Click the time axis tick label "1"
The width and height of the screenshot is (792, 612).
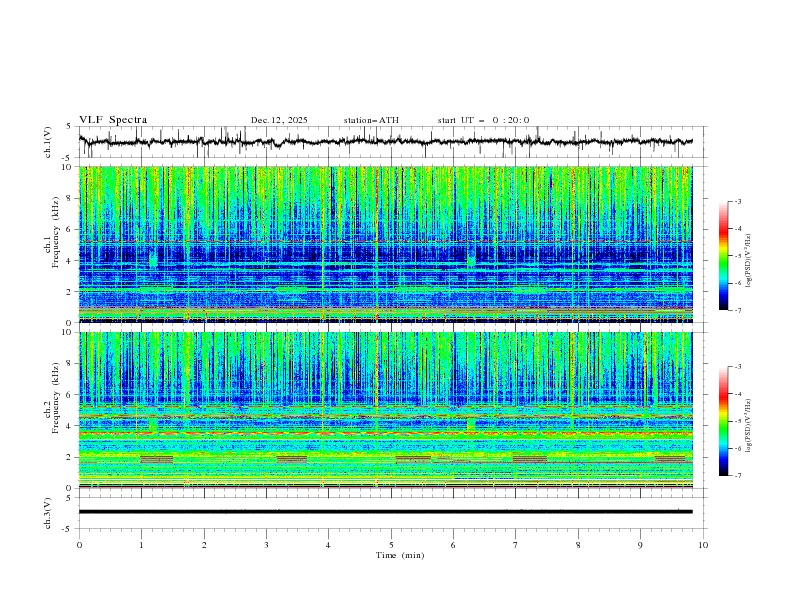141,545
